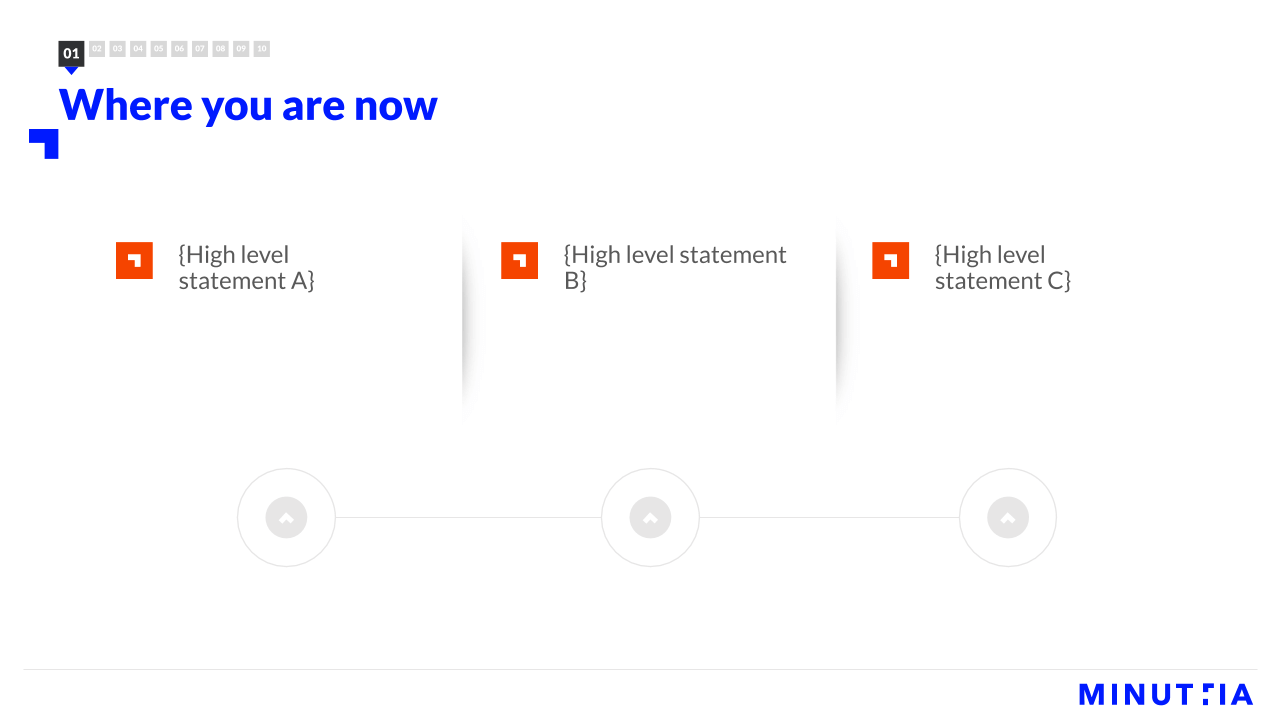The width and height of the screenshot is (1280, 720).
Task: Click the orange icon beside statement B
Action: click(519, 260)
